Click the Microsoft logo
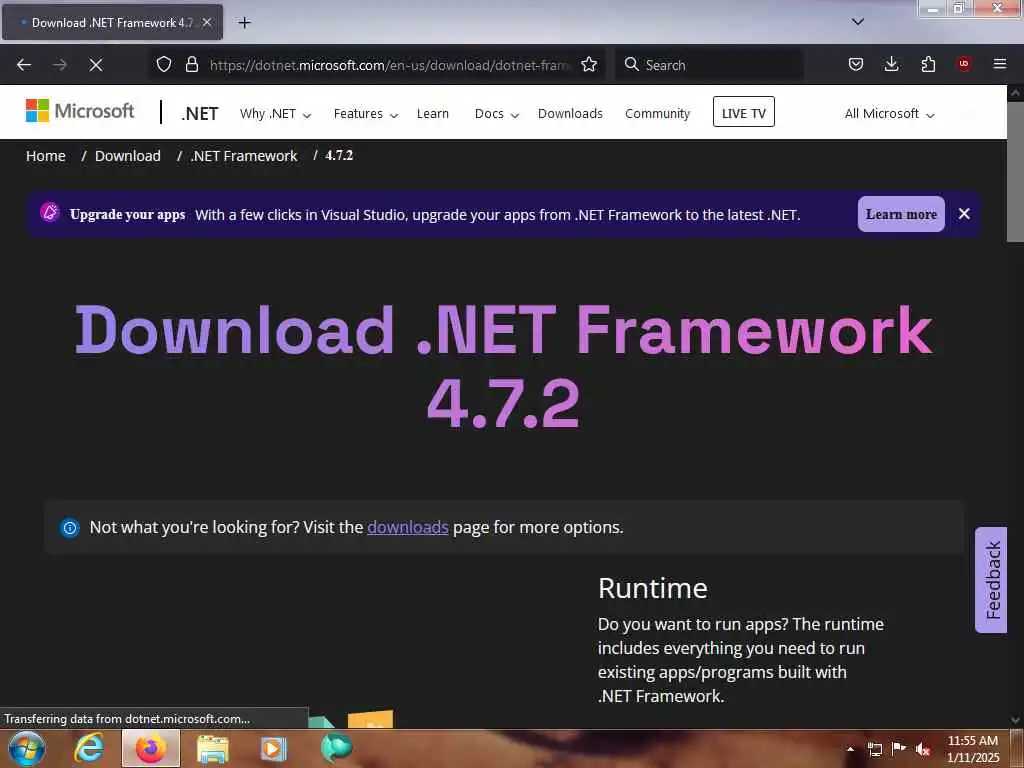The image size is (1024, 768). 80,111
